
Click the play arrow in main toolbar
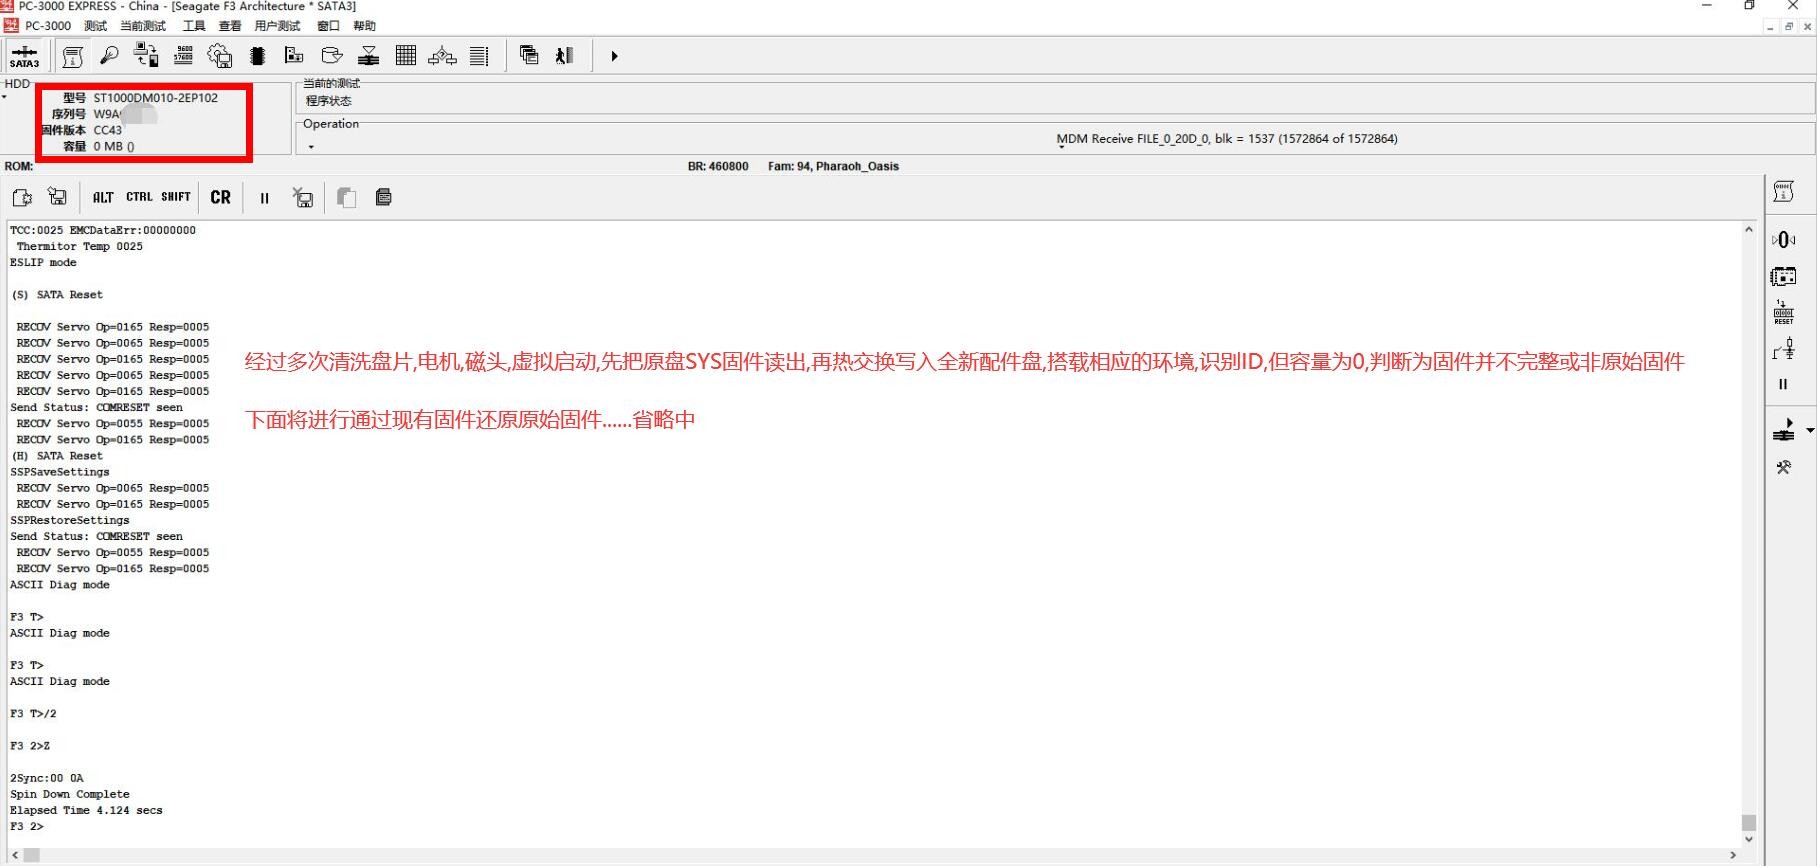coord(614,56)
